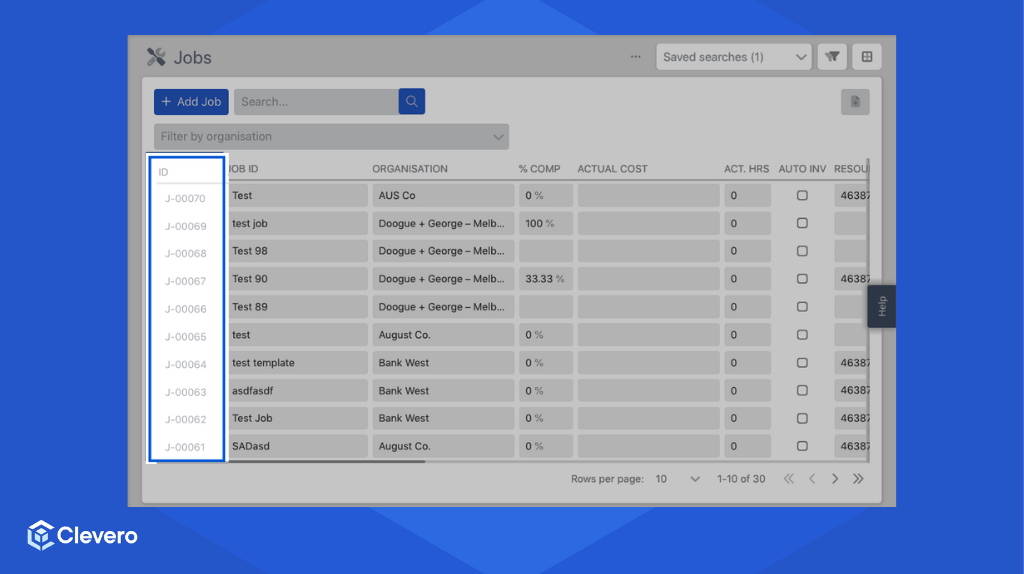The image size is (1024, 574).
Task: Toggle Auto Inv checkbox for Test row
Action: coord(802,195)
